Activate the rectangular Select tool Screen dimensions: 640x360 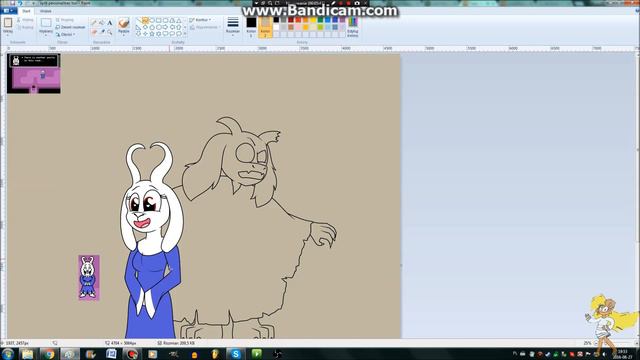(x=46, y=23)
